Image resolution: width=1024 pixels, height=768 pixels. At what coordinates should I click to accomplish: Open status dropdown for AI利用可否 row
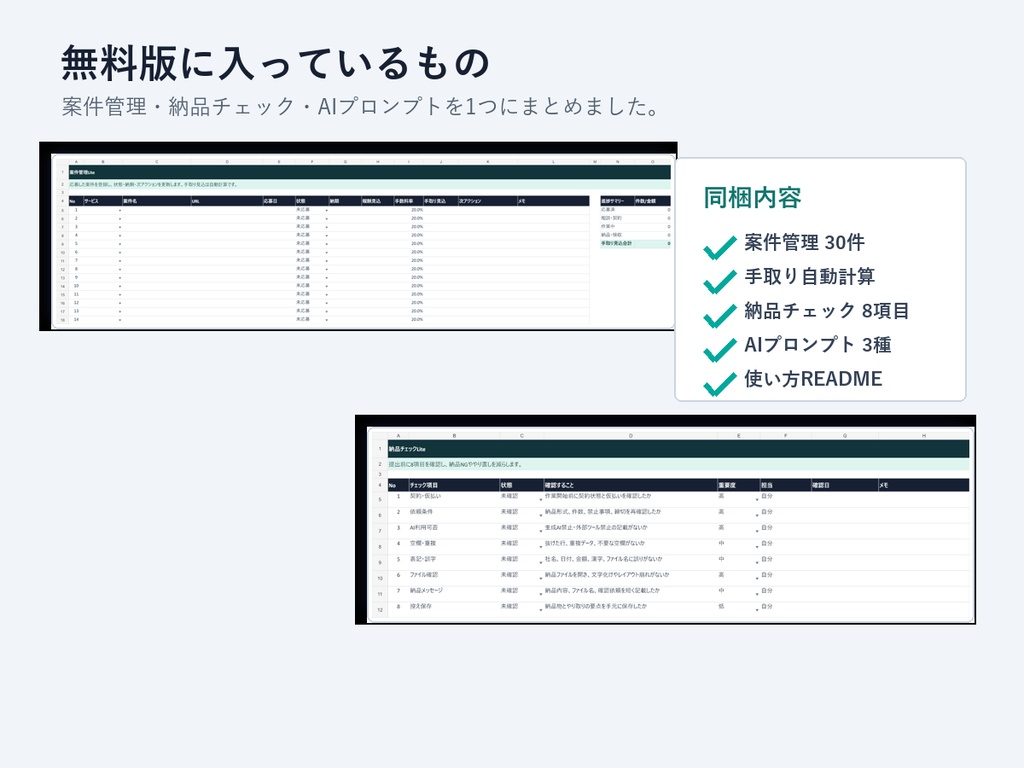541,530
